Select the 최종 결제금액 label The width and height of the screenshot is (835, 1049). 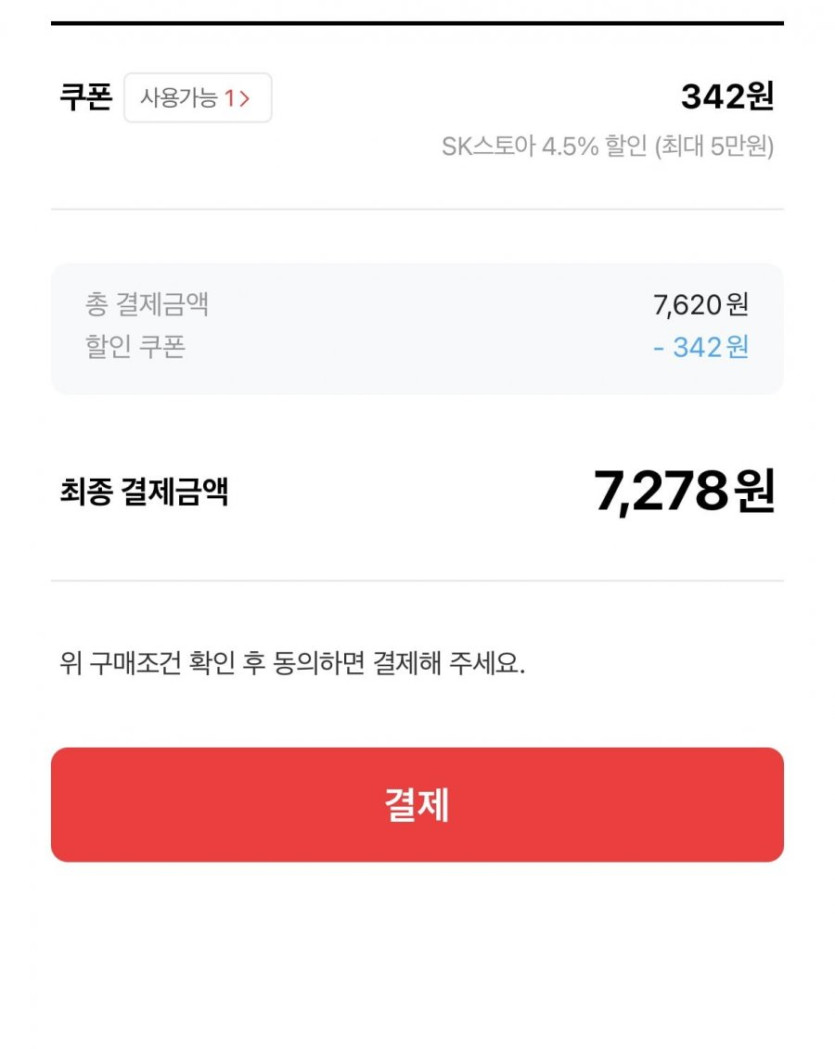[144, 491]
